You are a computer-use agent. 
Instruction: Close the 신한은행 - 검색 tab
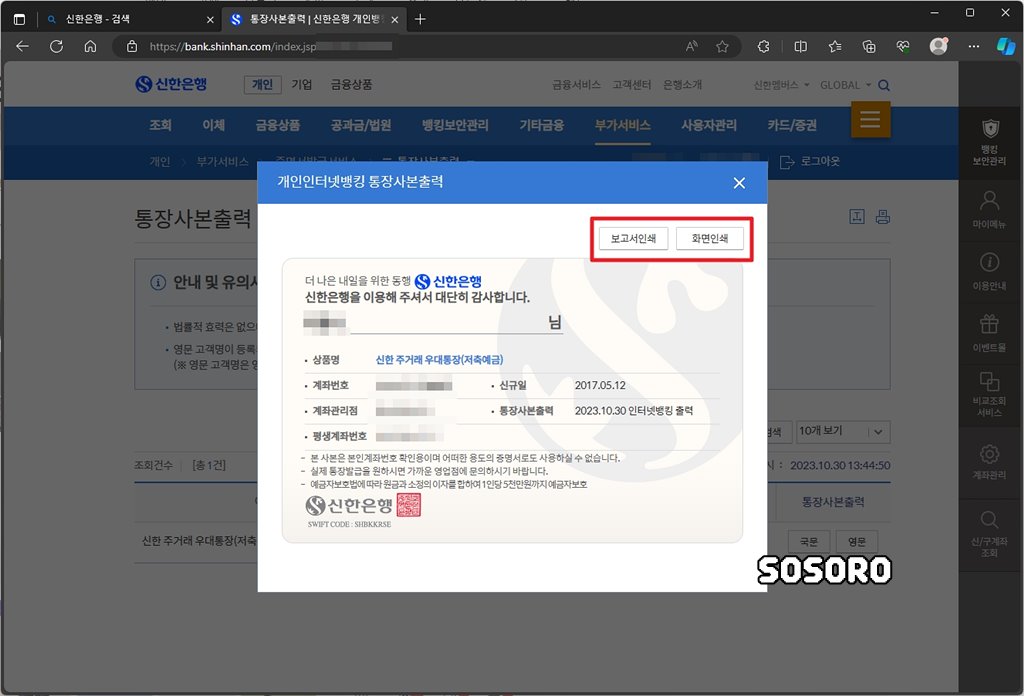[210, 20]
